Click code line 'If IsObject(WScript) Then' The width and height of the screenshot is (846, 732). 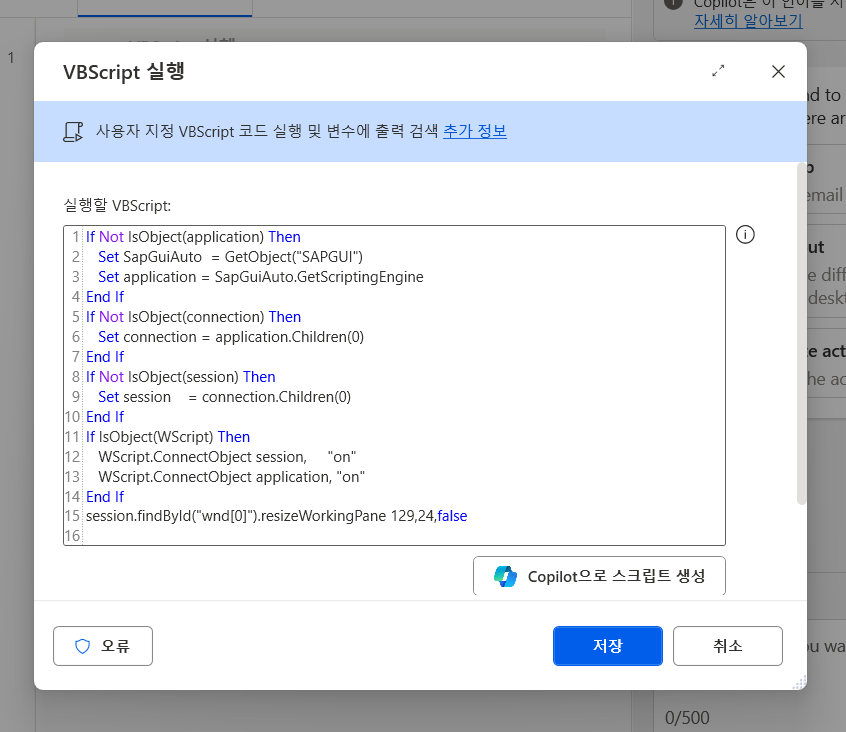point(168,436)
